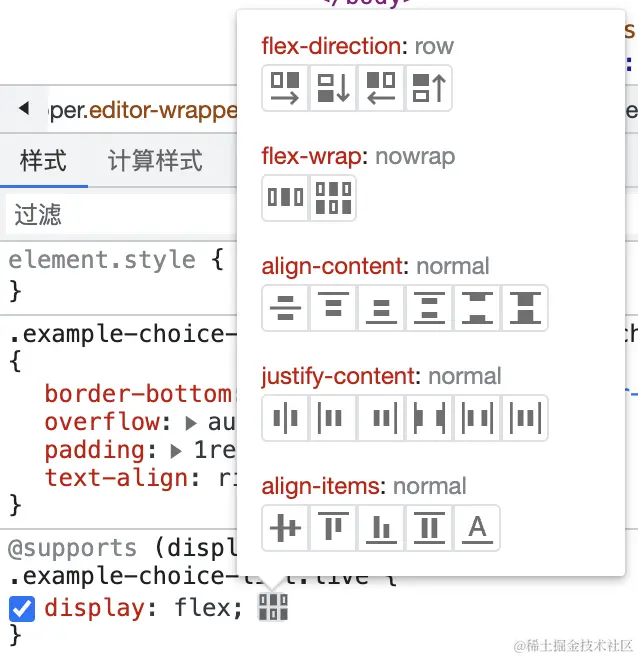This screenshot has width=638, height=658.
Task: Set align-content to center
Action: point(285,308)
